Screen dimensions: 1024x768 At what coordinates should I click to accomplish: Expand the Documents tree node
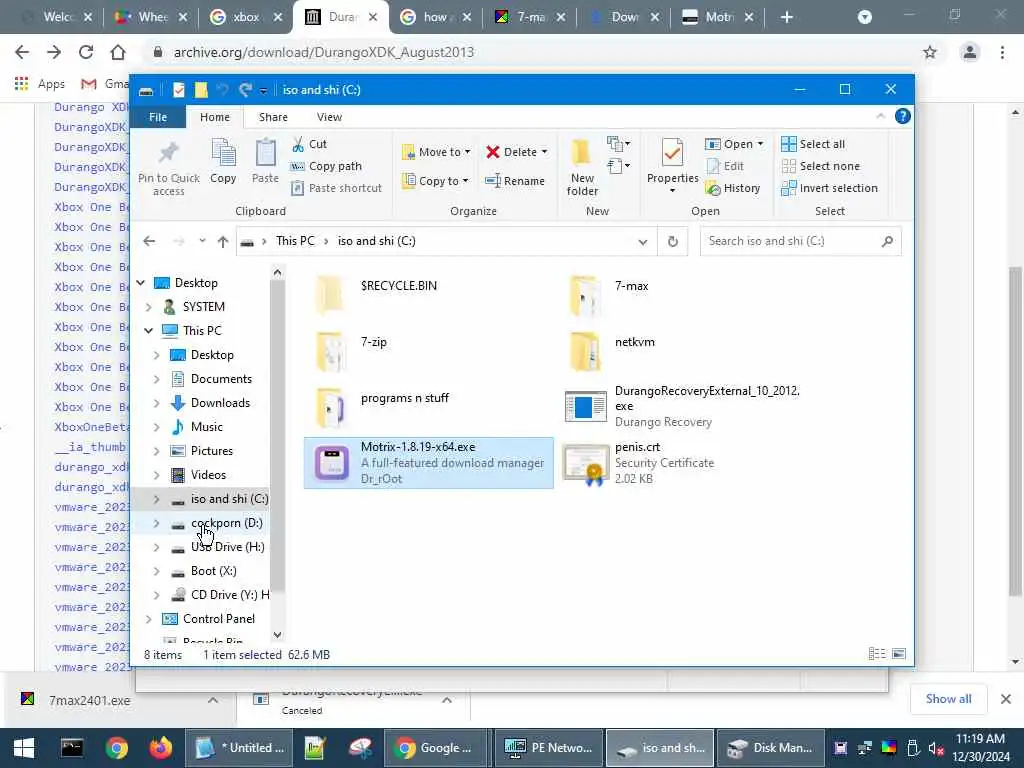(157, 379)
